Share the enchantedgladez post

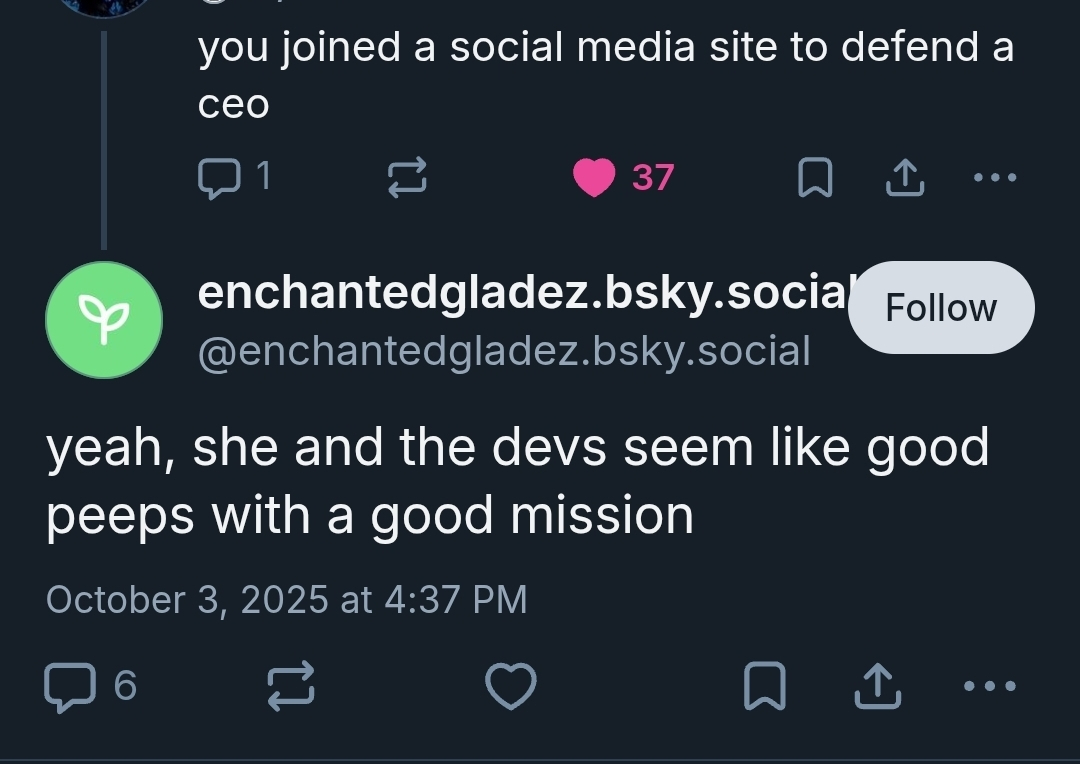(x=876, y=686)
